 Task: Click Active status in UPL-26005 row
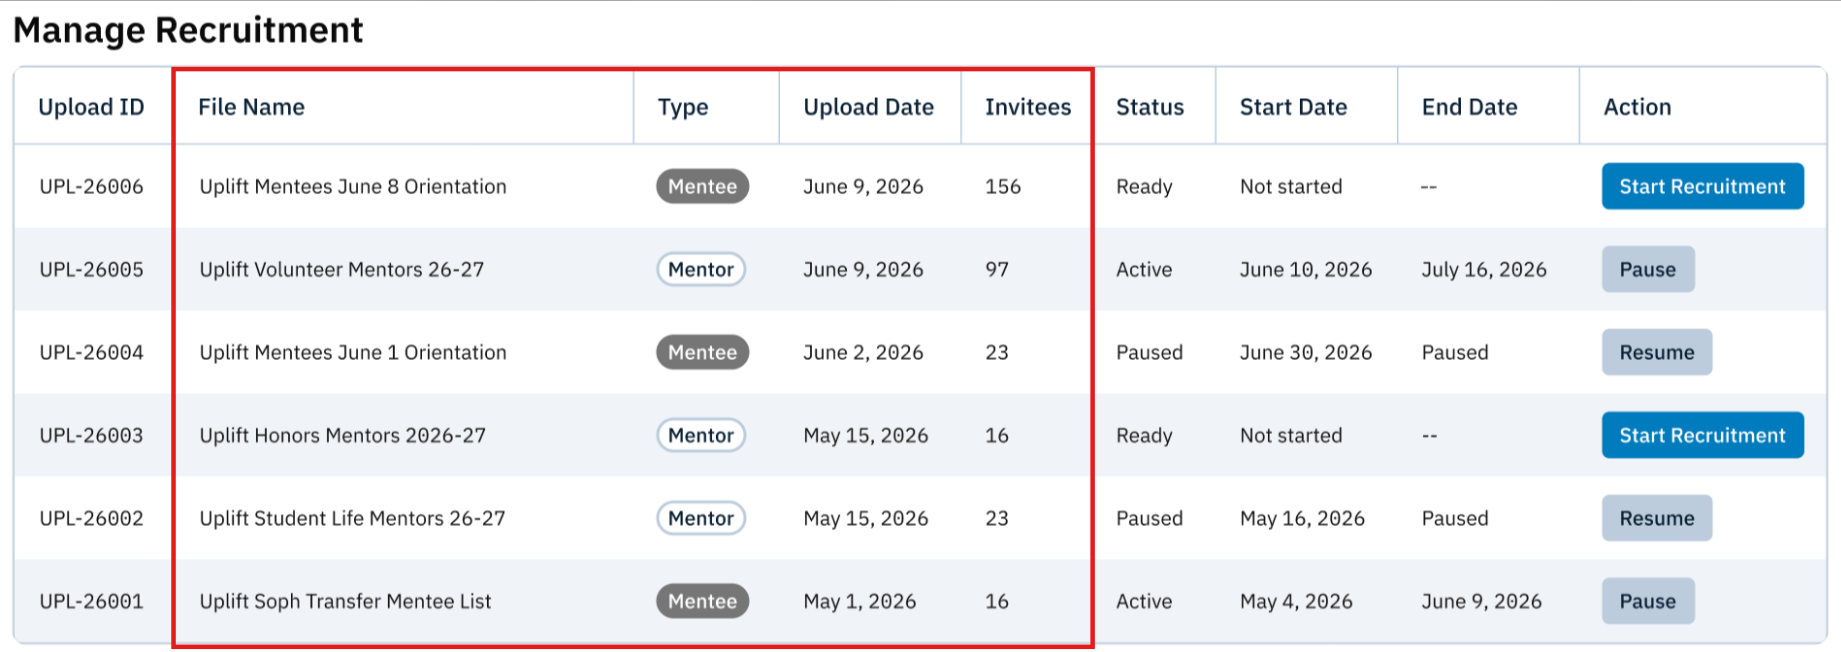(x=1144, y=269)
